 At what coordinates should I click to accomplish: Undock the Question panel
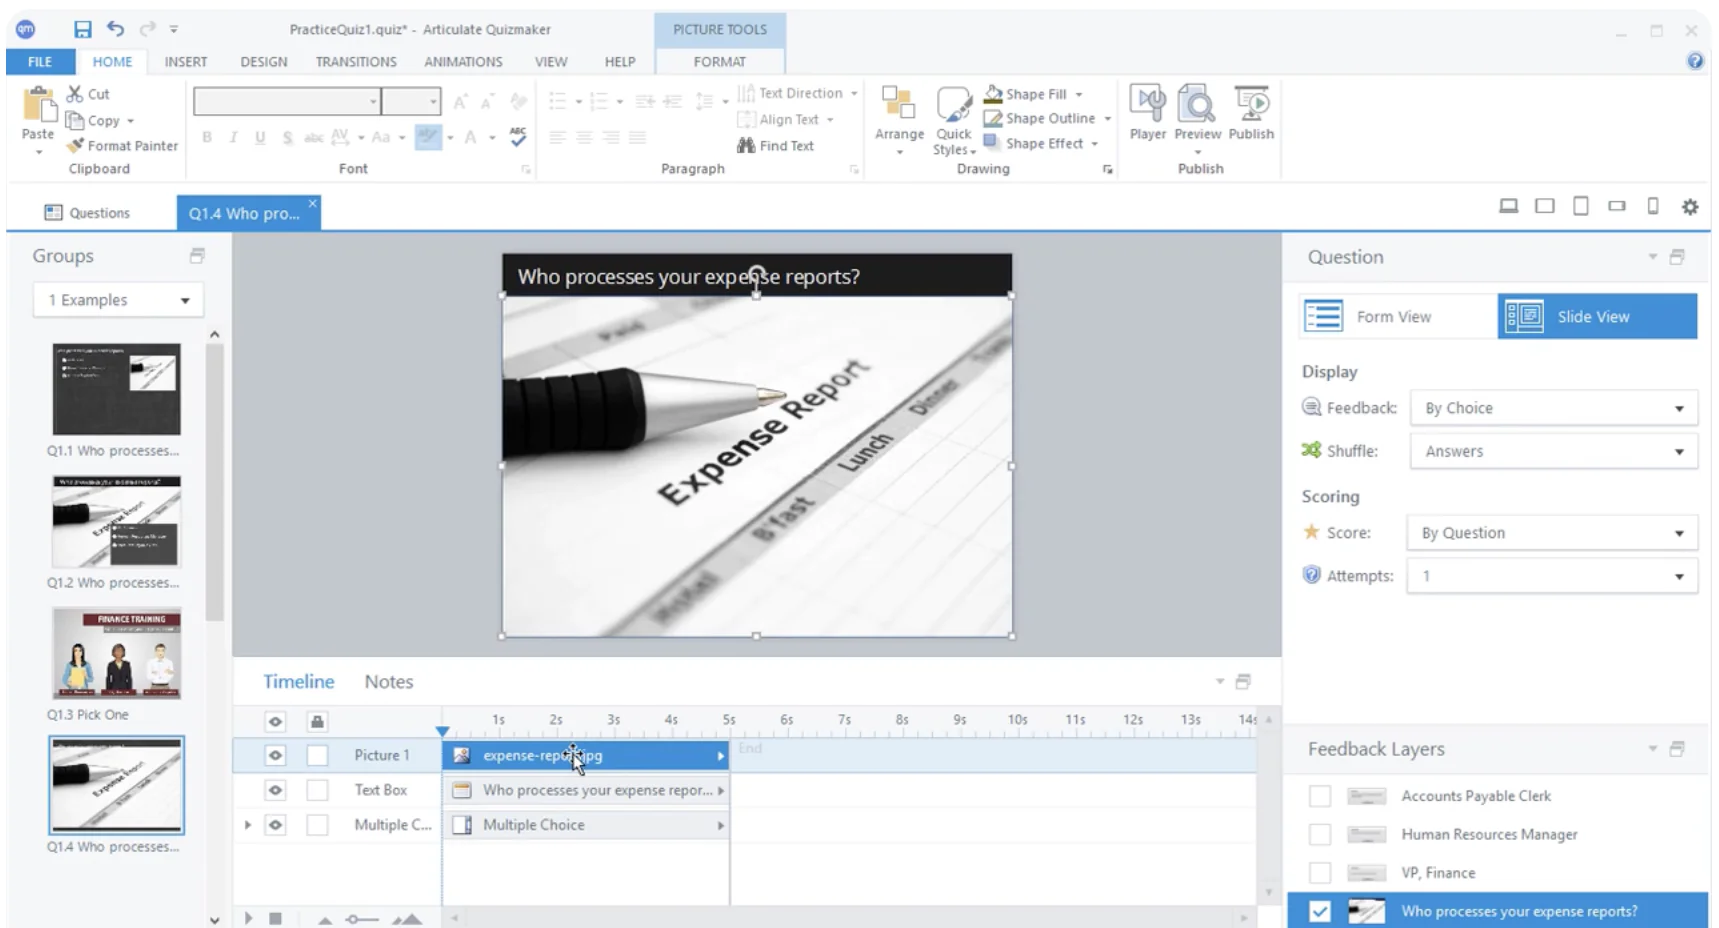tap(1677, 257)
